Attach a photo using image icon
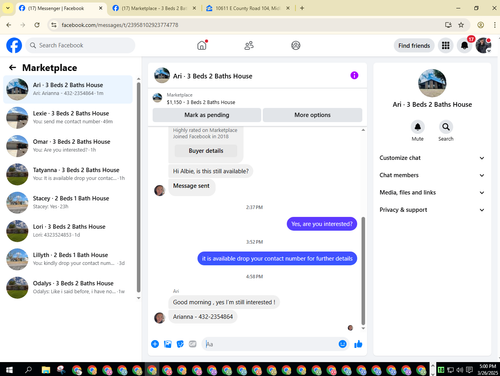 168,344
